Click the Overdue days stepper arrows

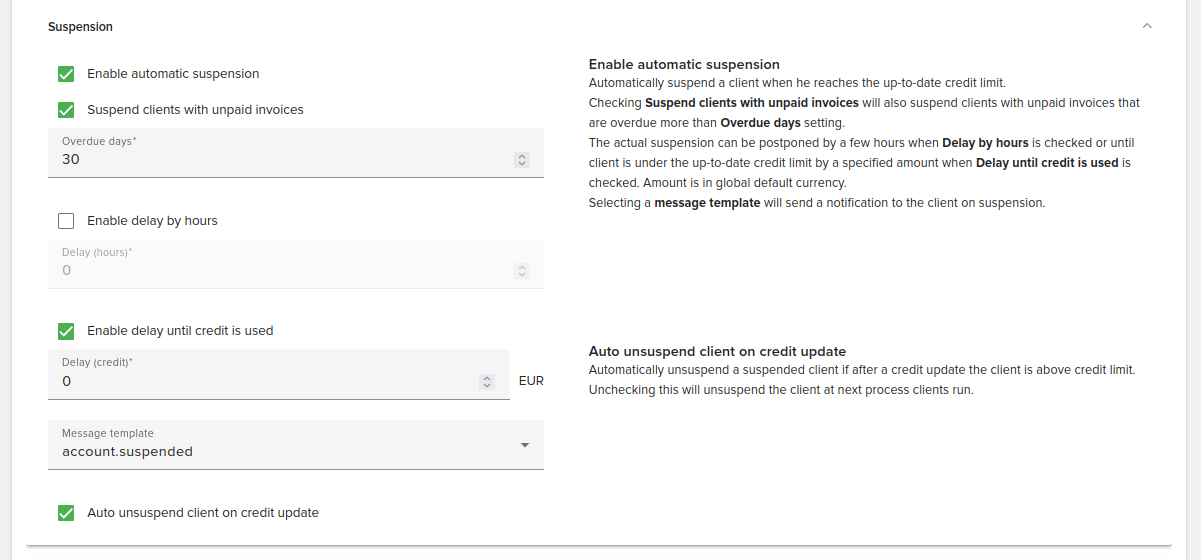coord(522,160)
